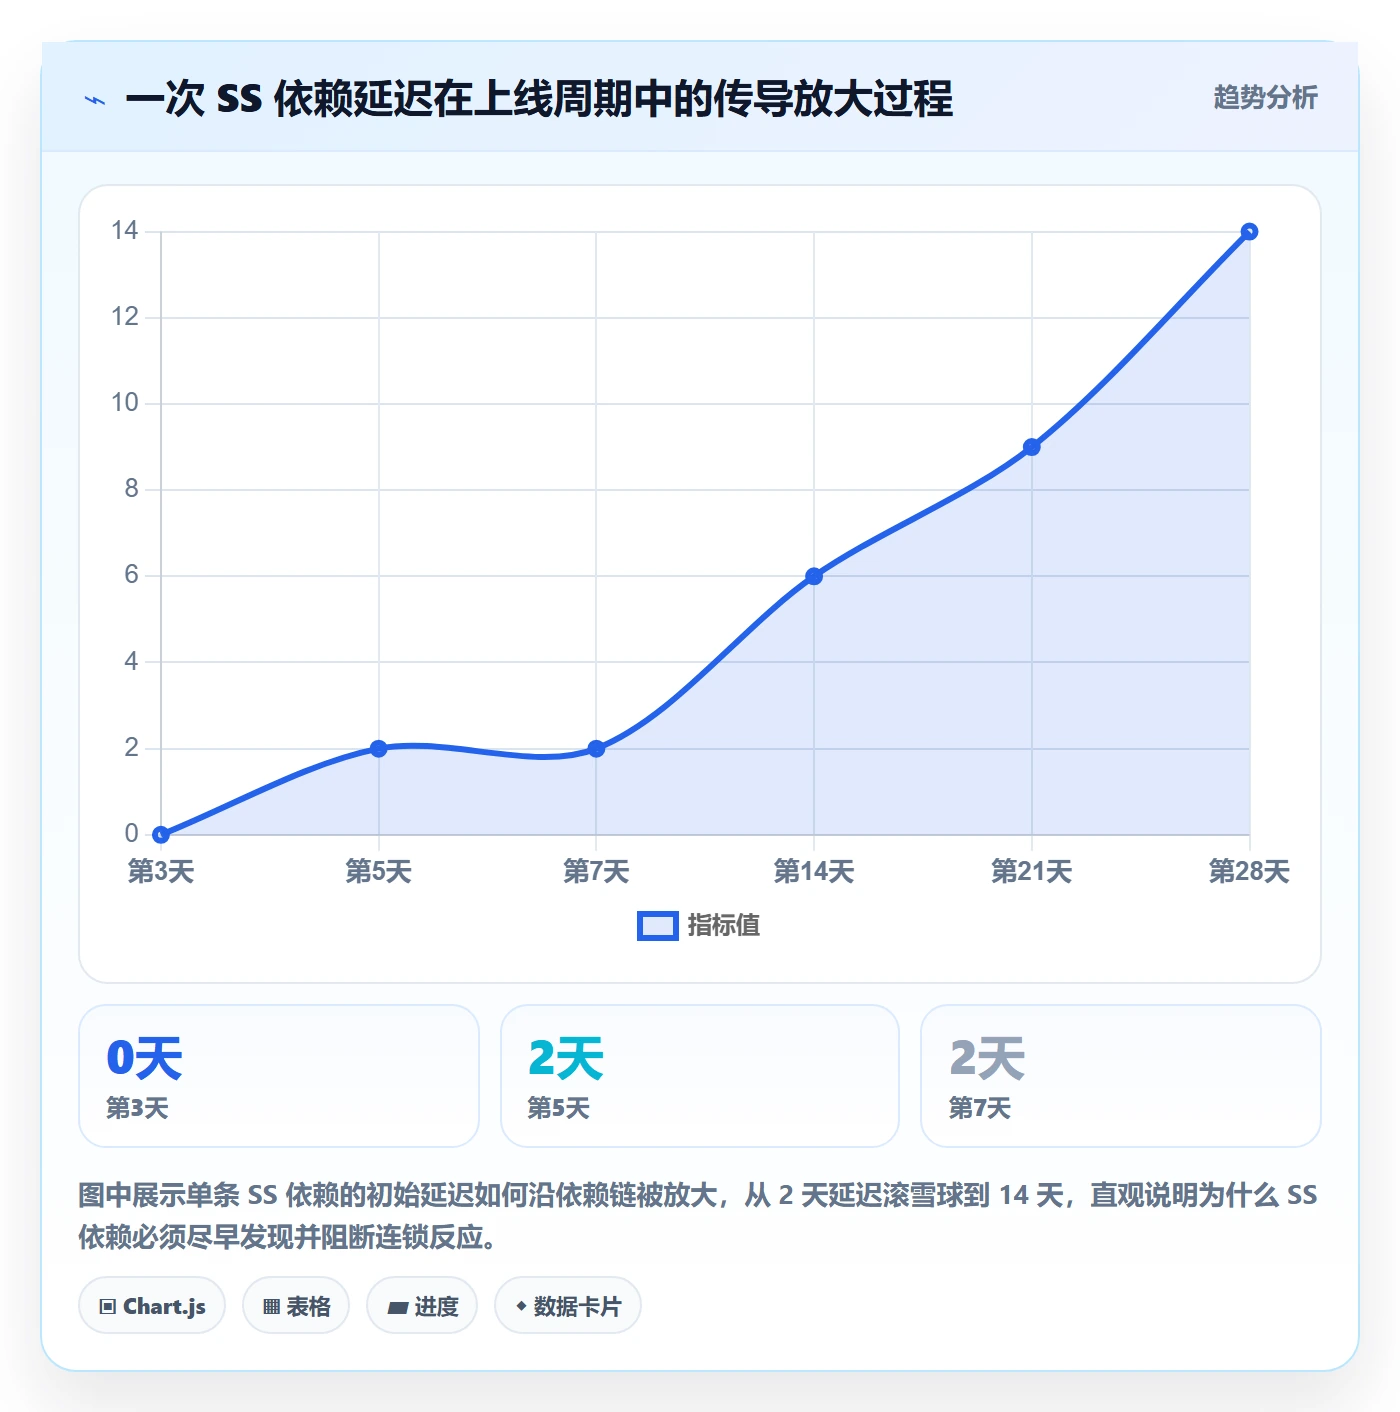Click the 指标值 legend label
Screen dimensions: 1400x1412
pyautogui.click(x=724, y=926)
